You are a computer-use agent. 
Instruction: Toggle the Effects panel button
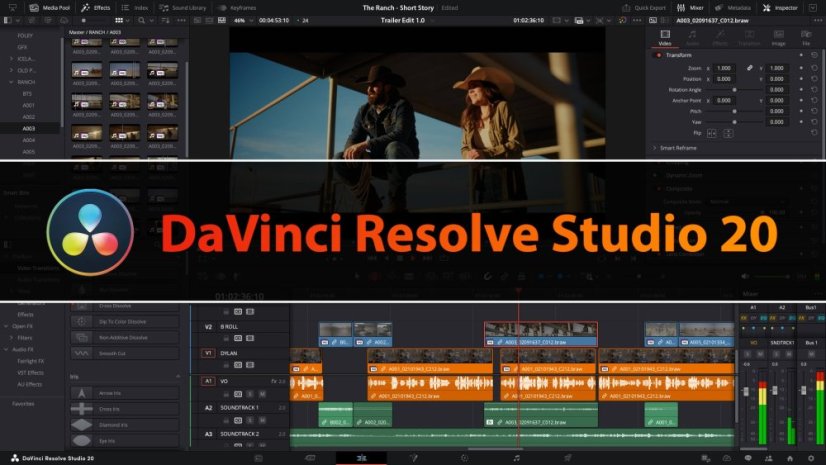[95, 7]
